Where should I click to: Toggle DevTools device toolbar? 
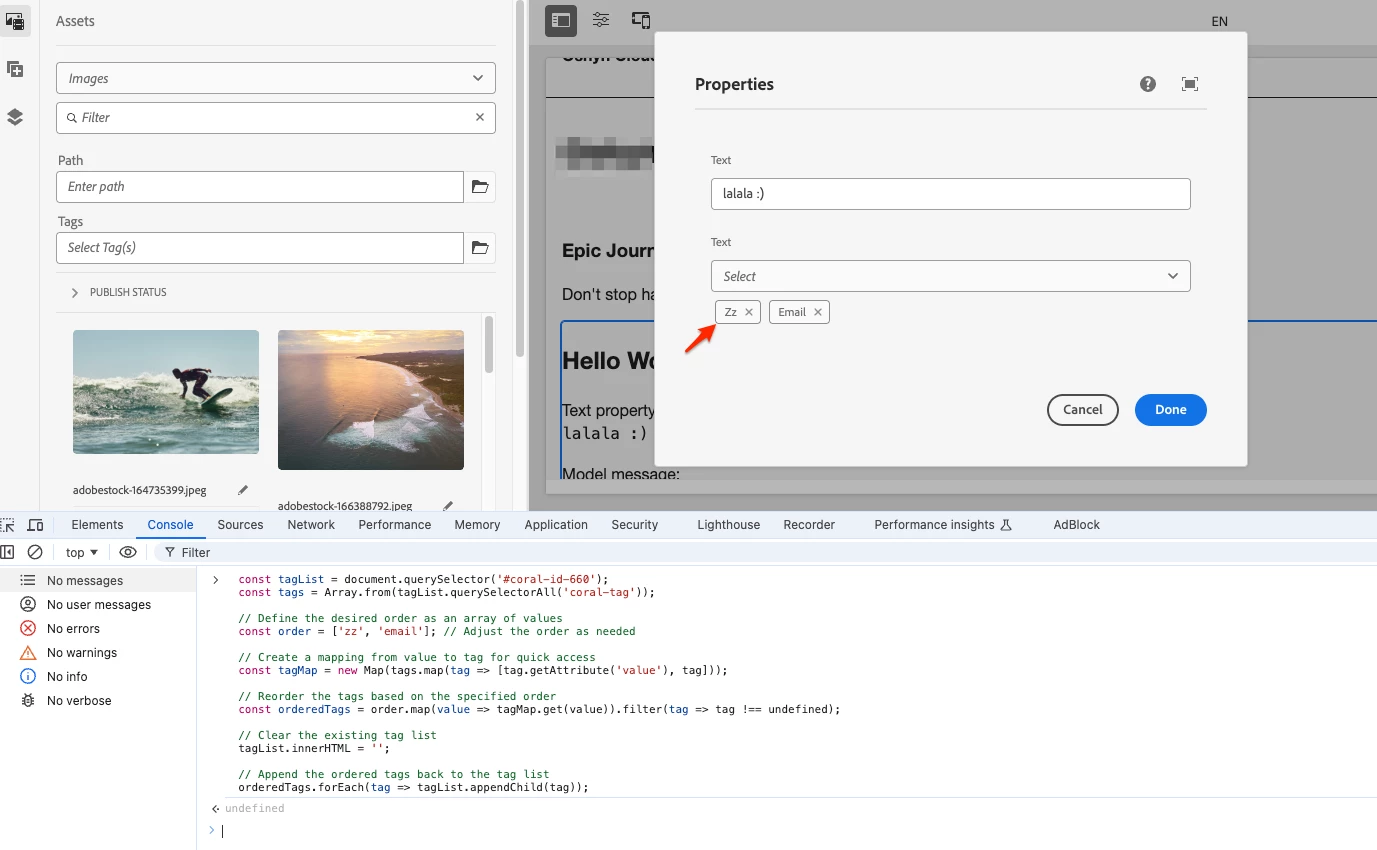click(35, 525)
